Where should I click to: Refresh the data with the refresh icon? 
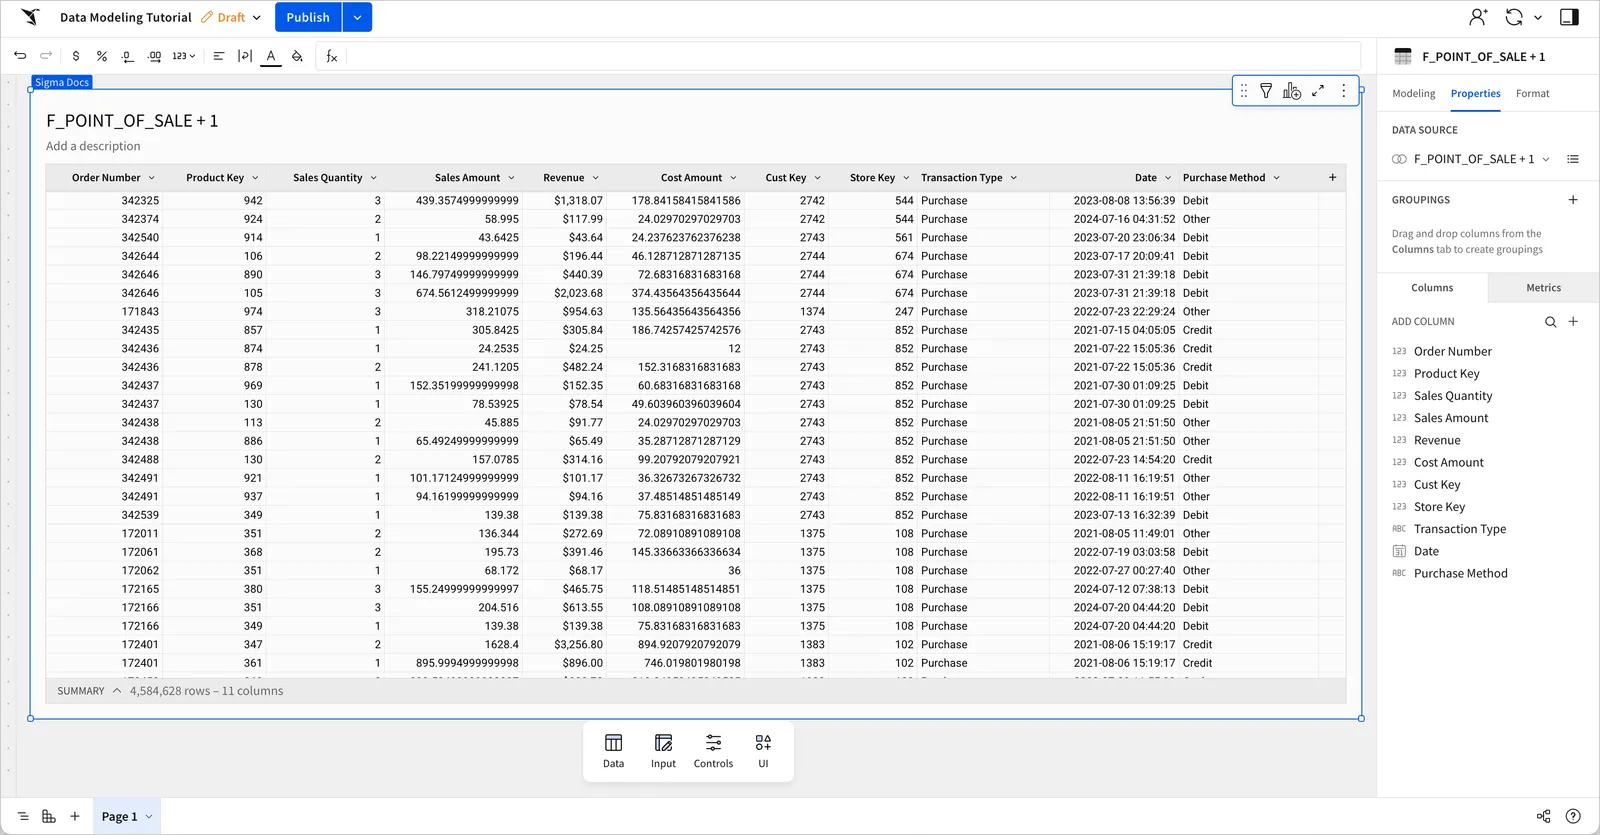1514,17
